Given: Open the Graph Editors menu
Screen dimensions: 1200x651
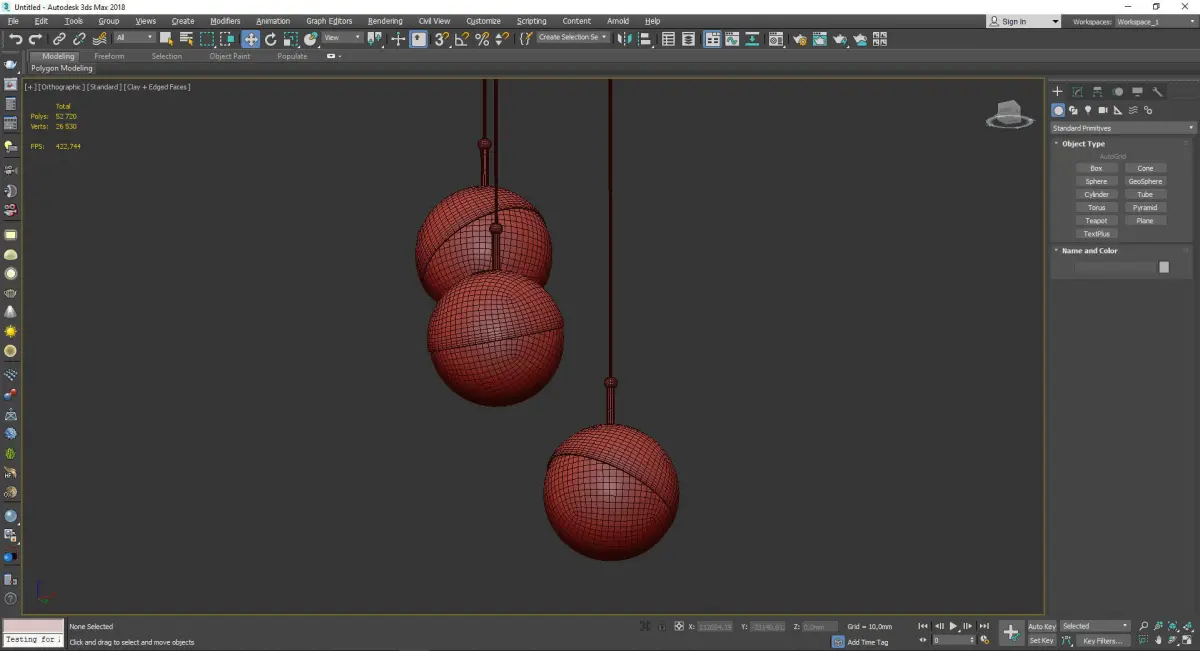Looking at the screenshot, I should pos(329,21).
